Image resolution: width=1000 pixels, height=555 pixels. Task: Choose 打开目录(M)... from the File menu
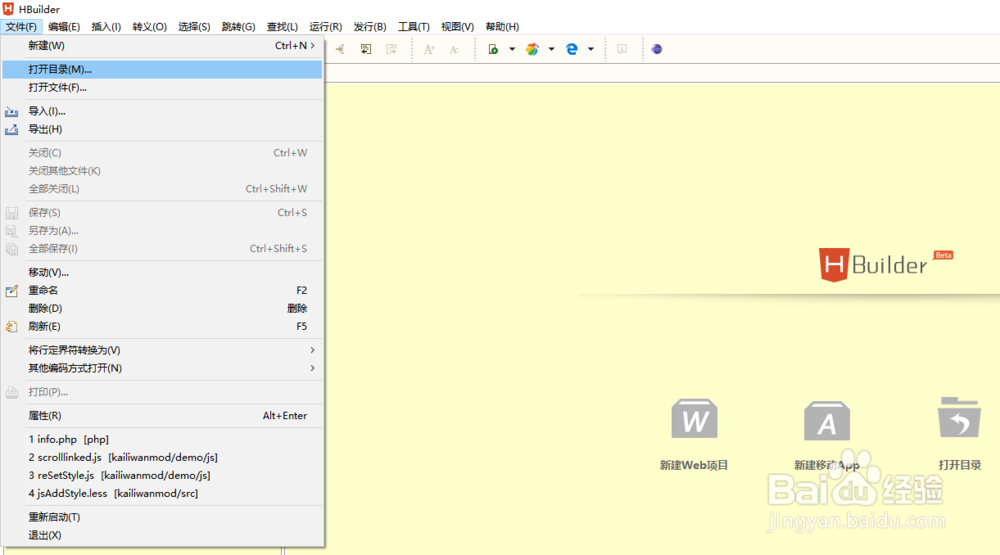point(162,70)
